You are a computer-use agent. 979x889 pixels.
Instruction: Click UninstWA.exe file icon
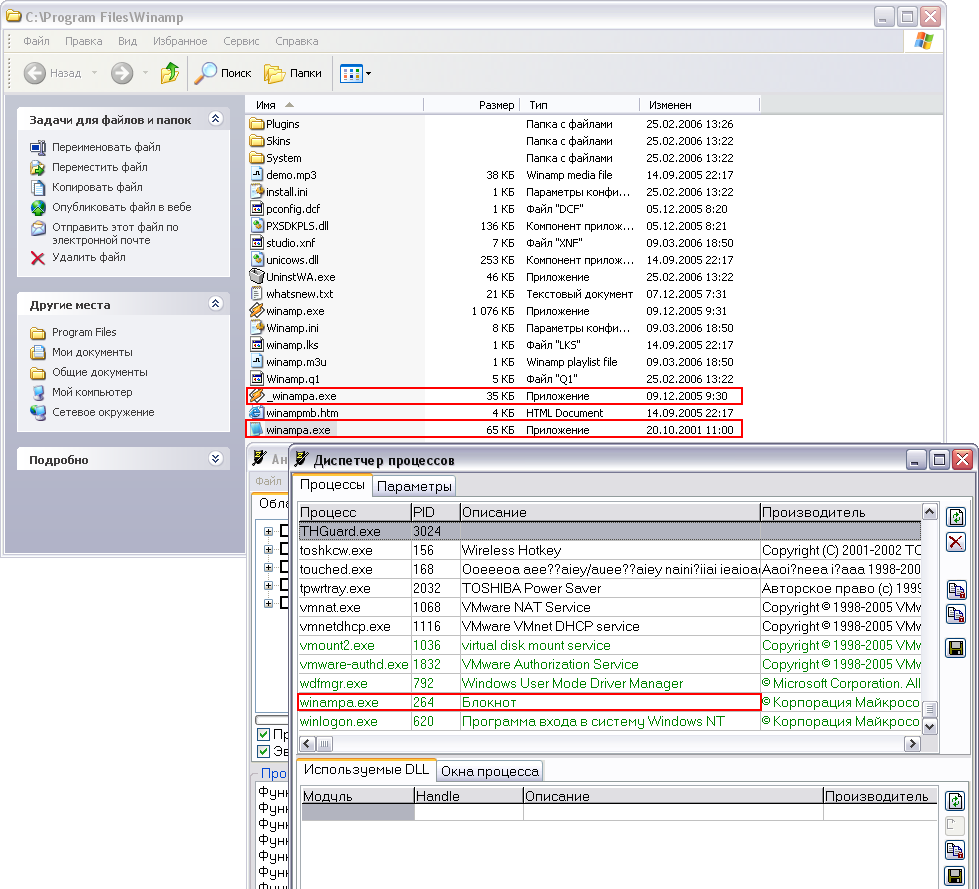click(x=257, y=276)
